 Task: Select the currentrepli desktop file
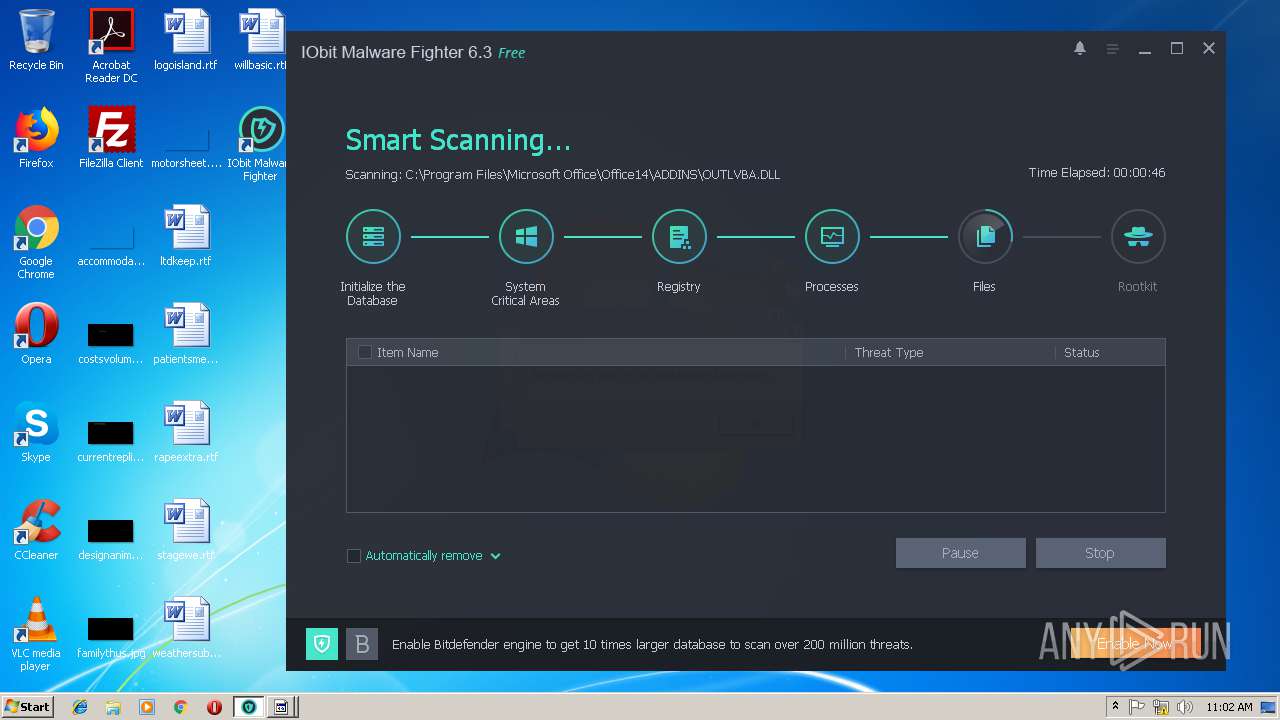click(111, 440)
